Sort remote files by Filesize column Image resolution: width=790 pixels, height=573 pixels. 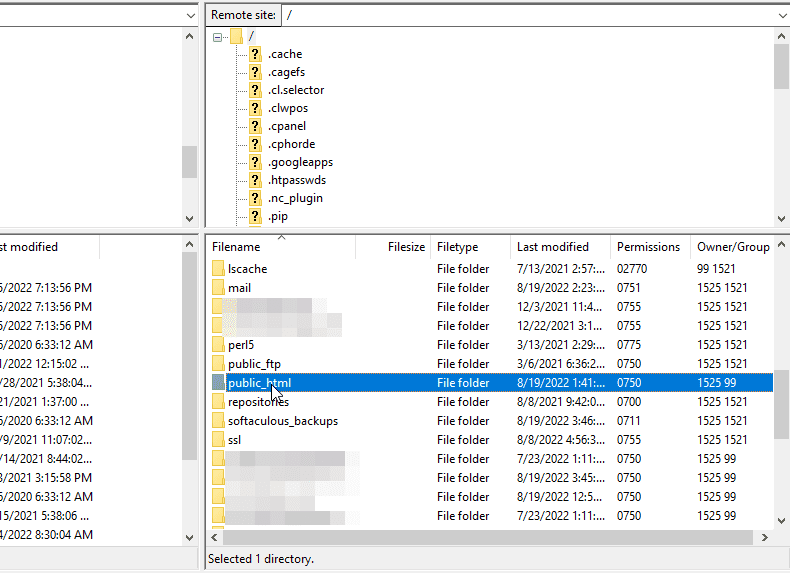pyautogui.click(x=393, y=247)
